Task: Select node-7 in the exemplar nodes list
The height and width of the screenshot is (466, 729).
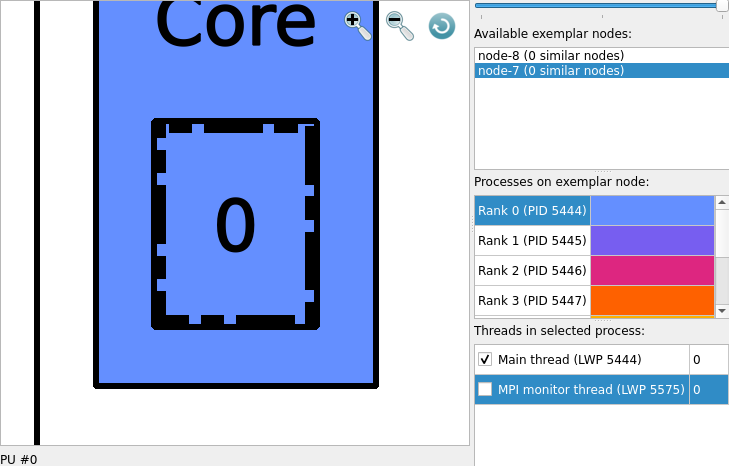Action: [551, 71]
